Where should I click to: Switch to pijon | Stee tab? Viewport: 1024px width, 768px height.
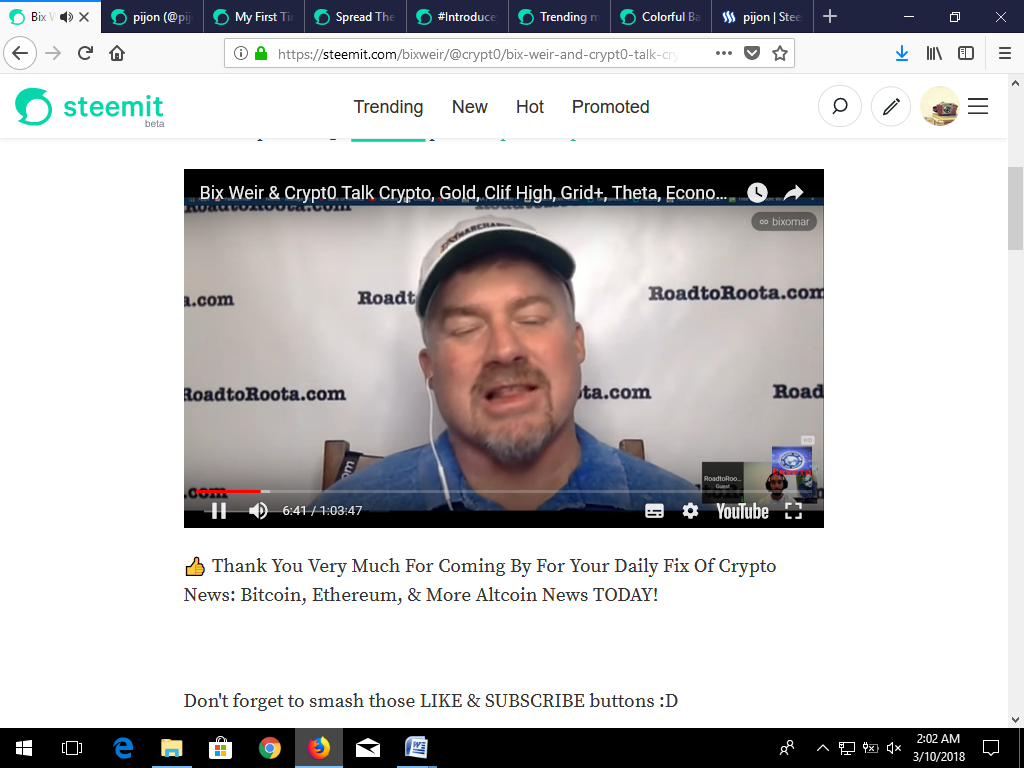763,17
